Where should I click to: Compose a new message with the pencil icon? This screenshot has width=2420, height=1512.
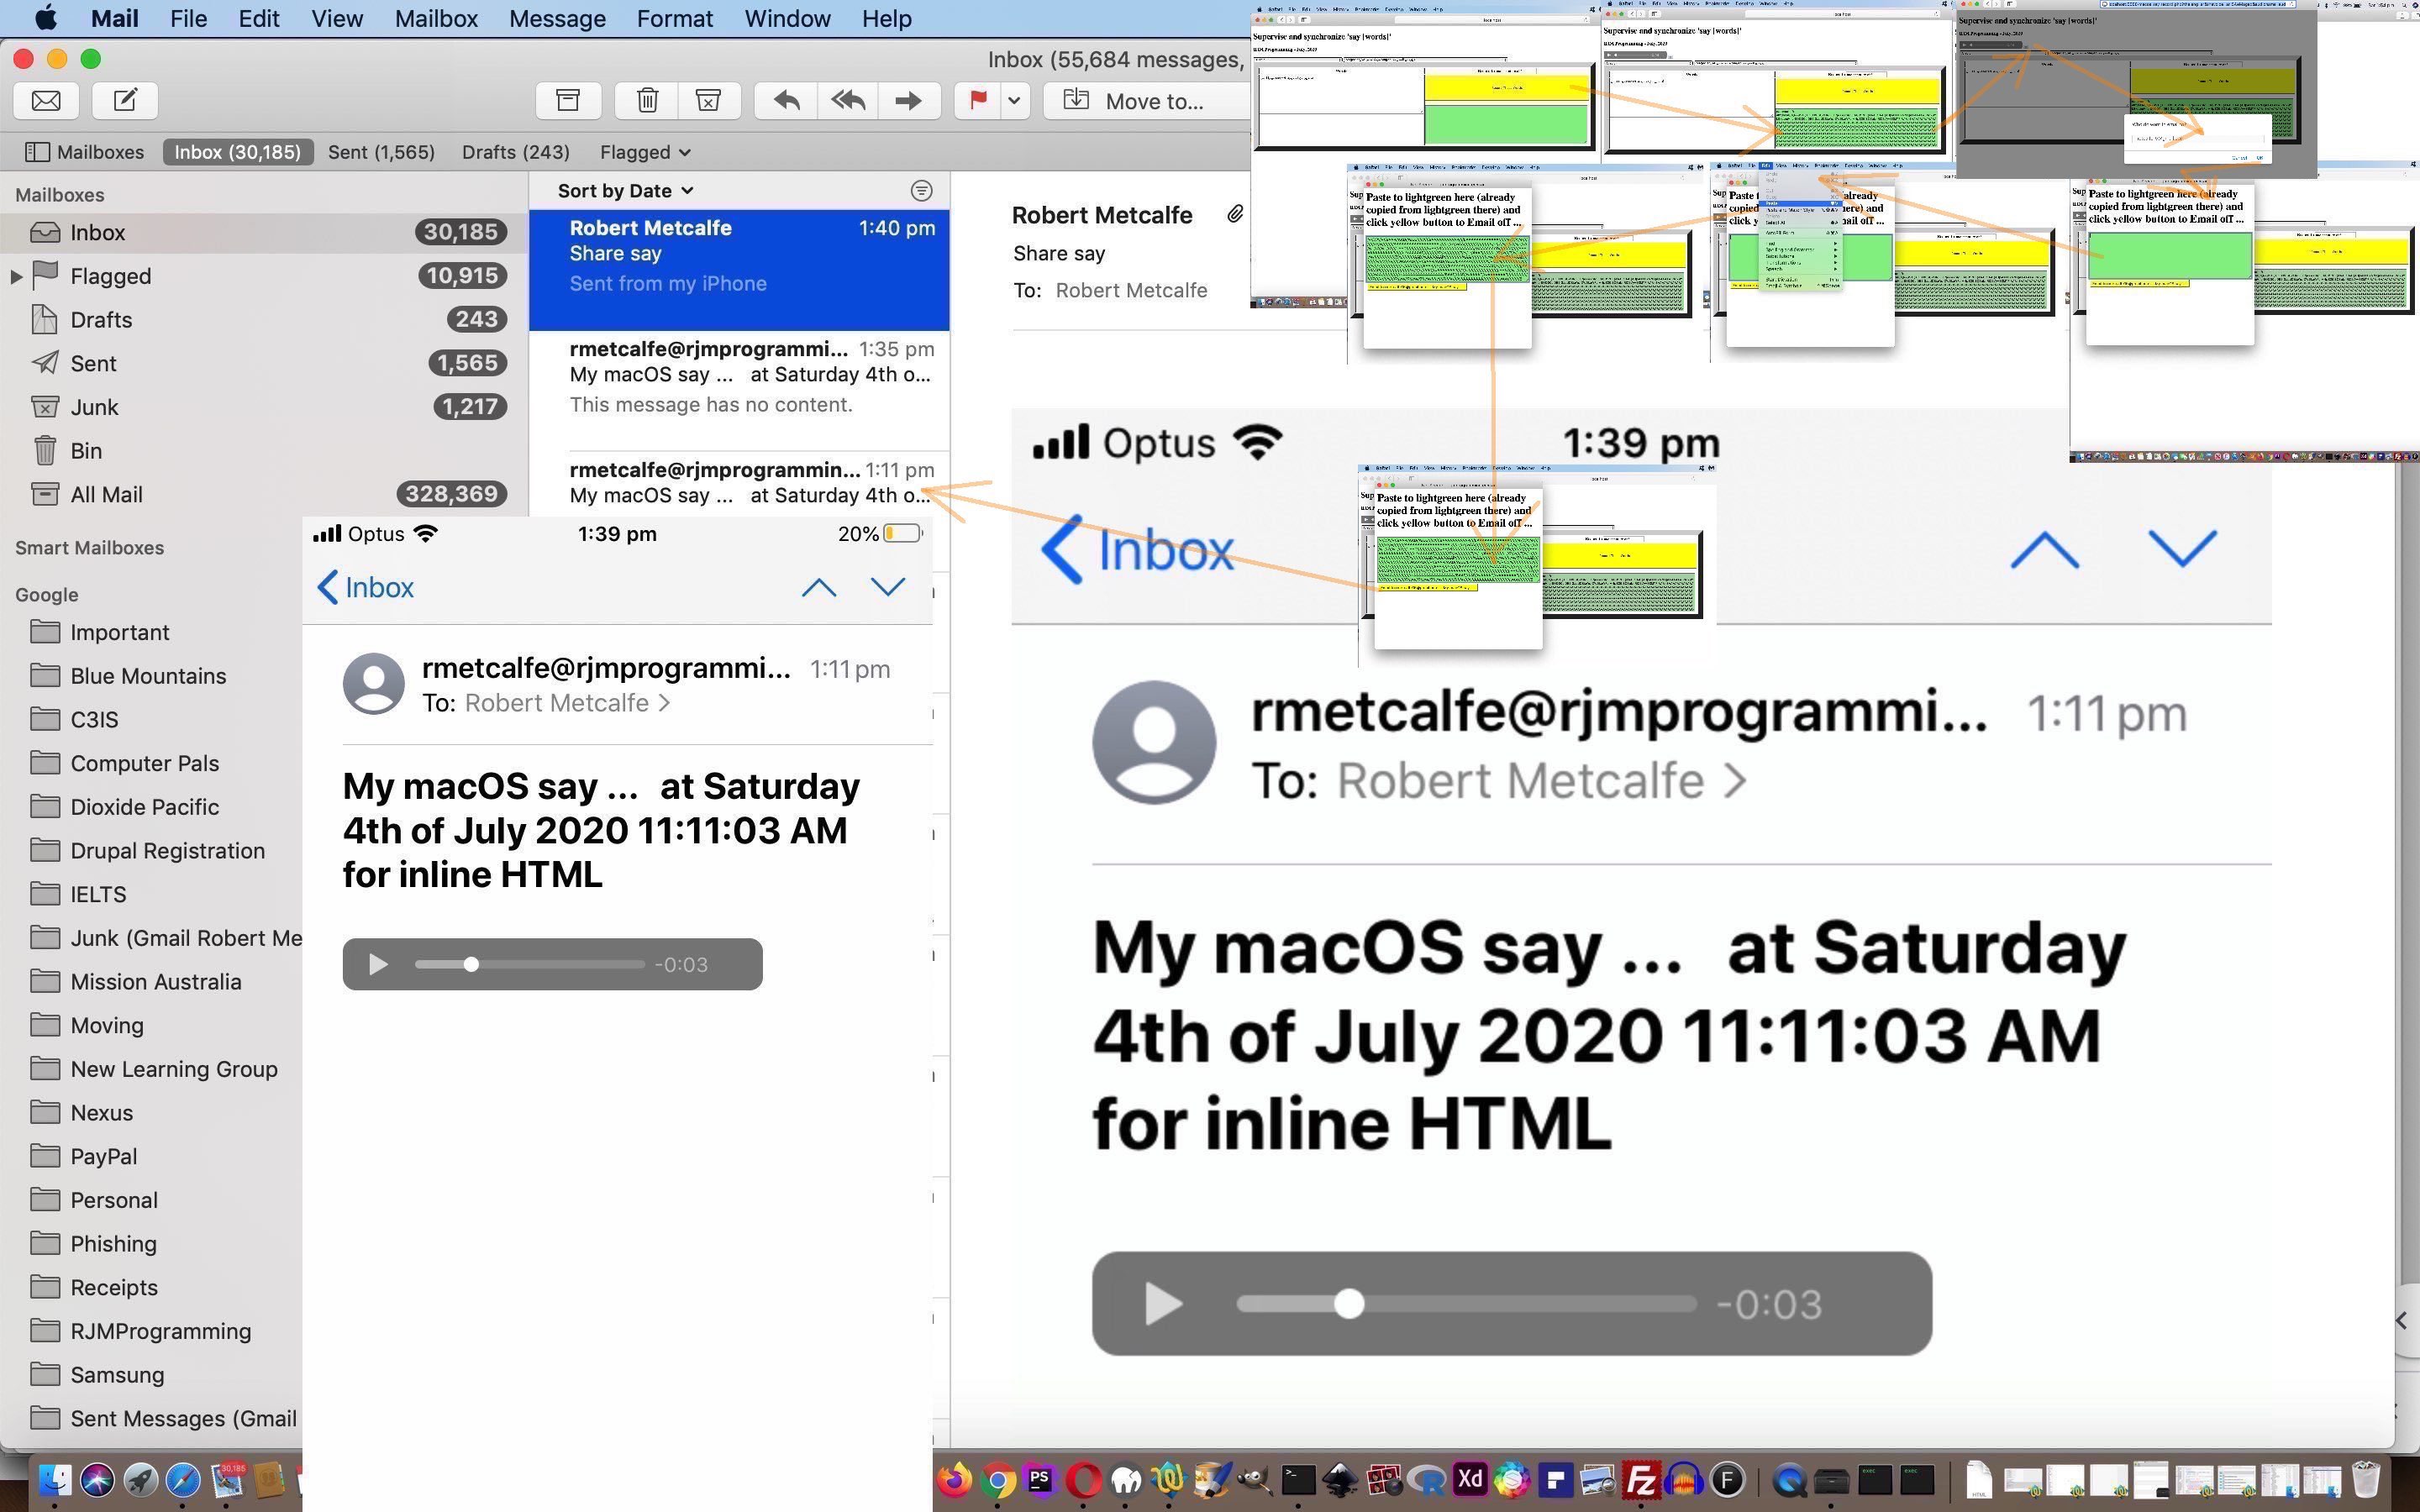coord(125,100)
